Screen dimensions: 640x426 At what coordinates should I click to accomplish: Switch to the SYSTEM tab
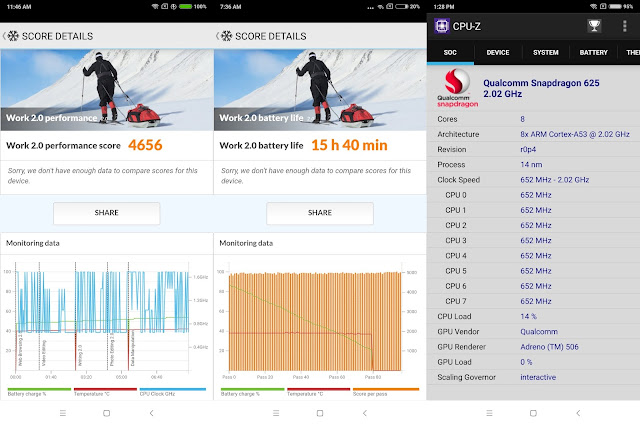click(x=546, y=52)
